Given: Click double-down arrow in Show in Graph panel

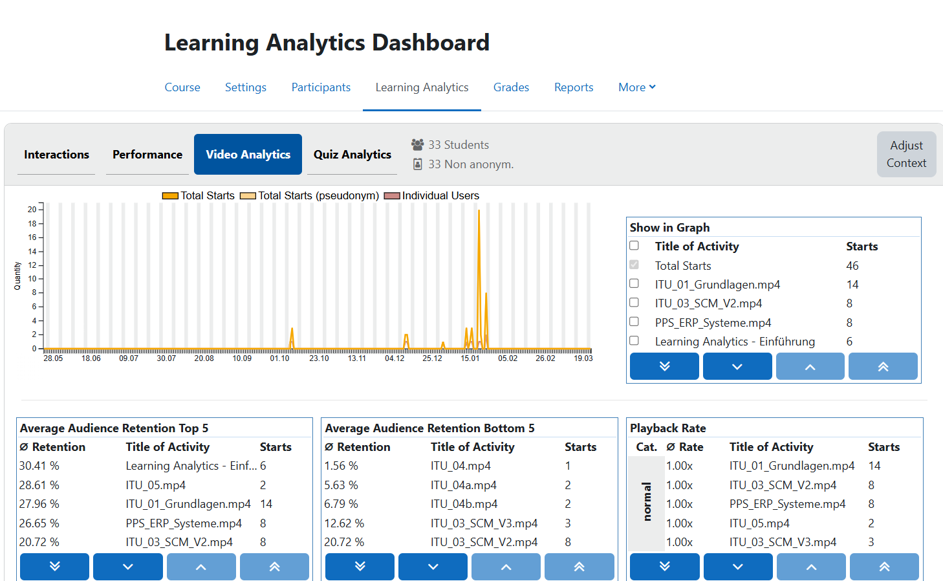Looking at the screenshot, I should coord(664,366).
